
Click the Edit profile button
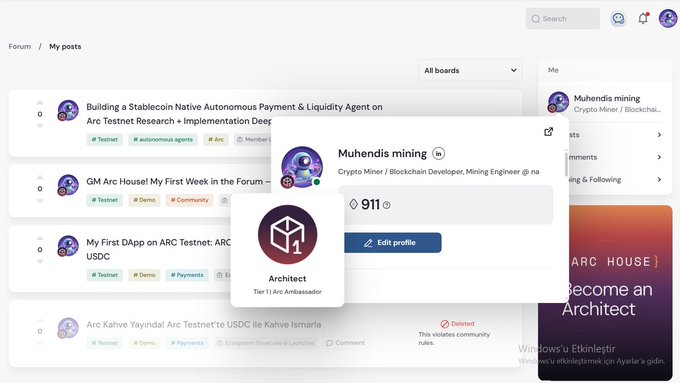click(393, 243)
